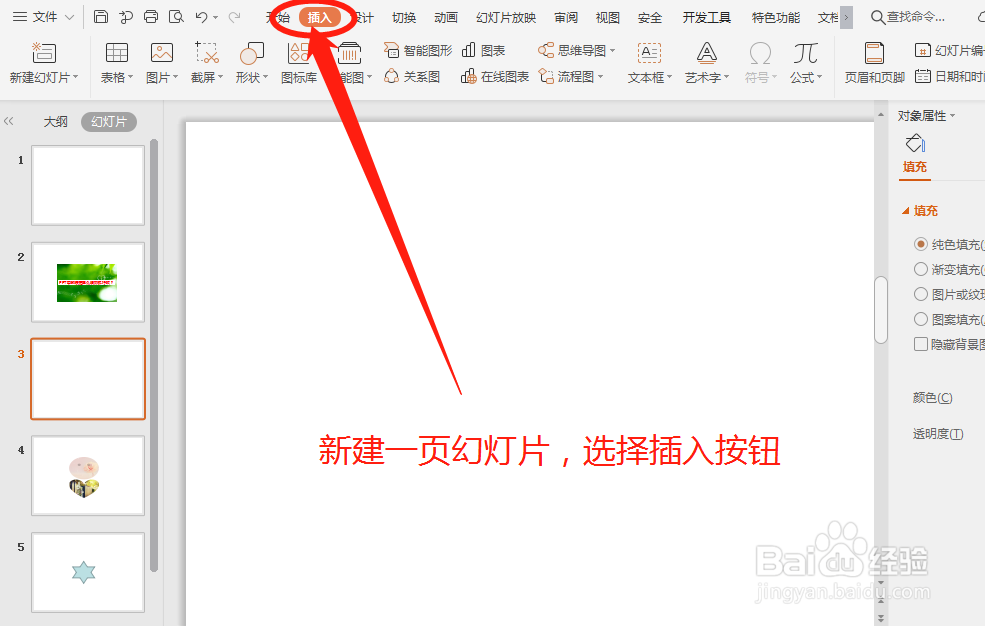This screenshot has height=626, width=985.
Task: Insert a Picture via 图片 icon
Action: [x=161, y=53]
